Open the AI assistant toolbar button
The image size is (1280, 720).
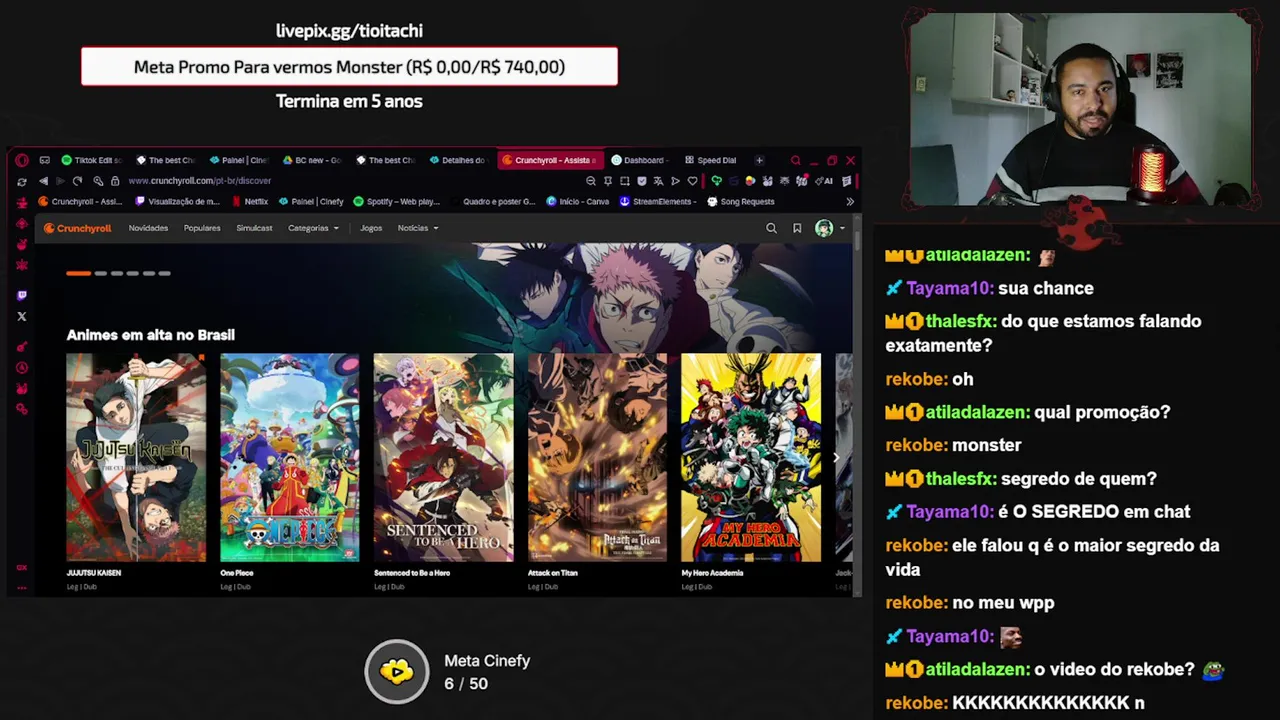[x=826, y=181]
